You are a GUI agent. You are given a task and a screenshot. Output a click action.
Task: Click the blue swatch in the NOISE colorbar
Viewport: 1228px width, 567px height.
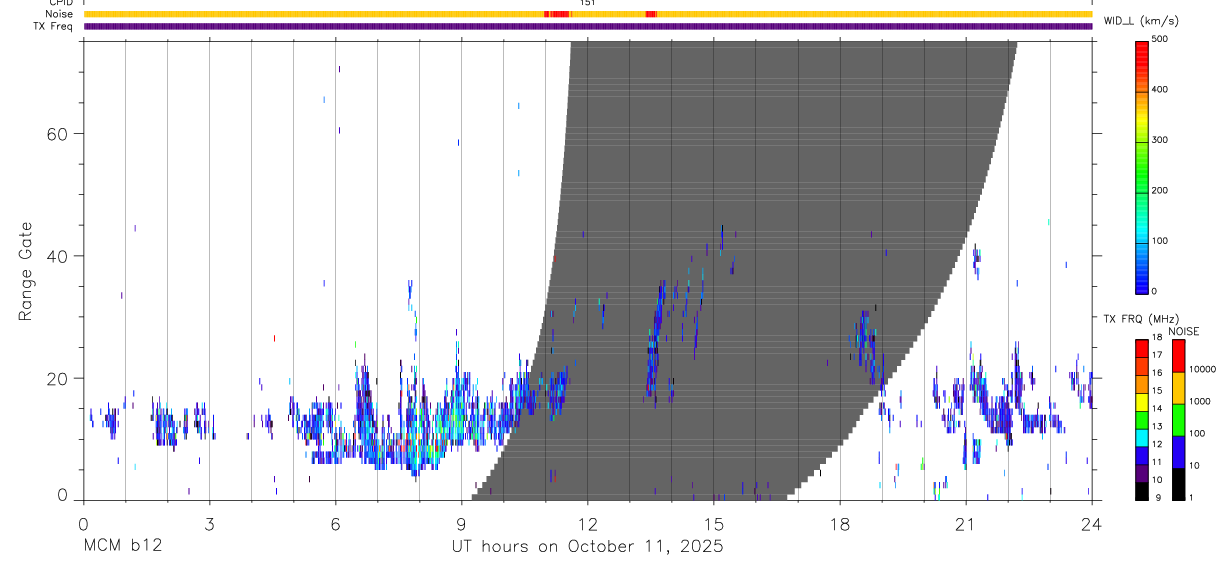click(x=1178, y=451)
